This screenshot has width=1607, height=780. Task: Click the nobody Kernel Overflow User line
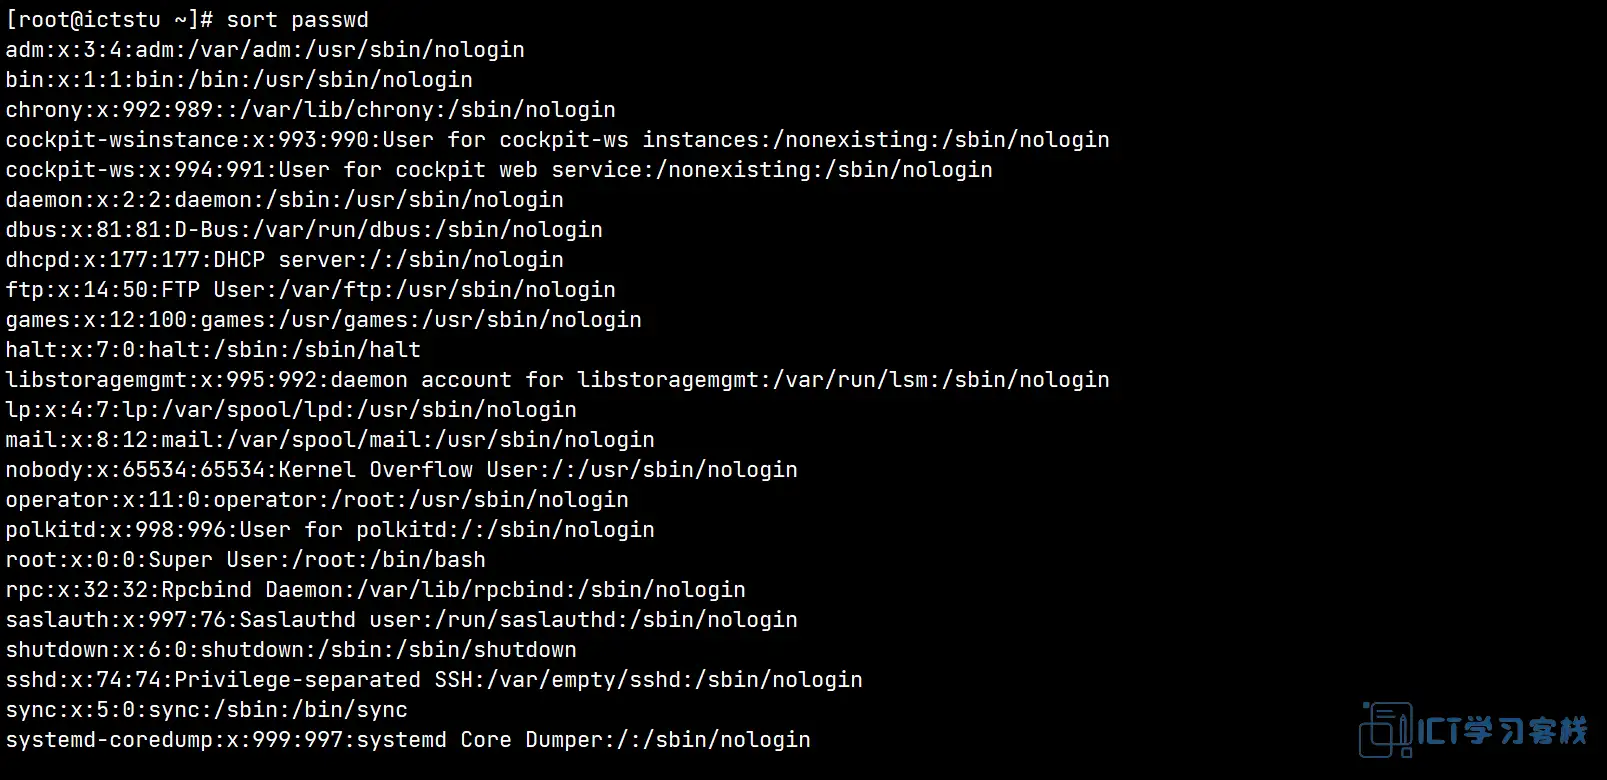point(402,470)
